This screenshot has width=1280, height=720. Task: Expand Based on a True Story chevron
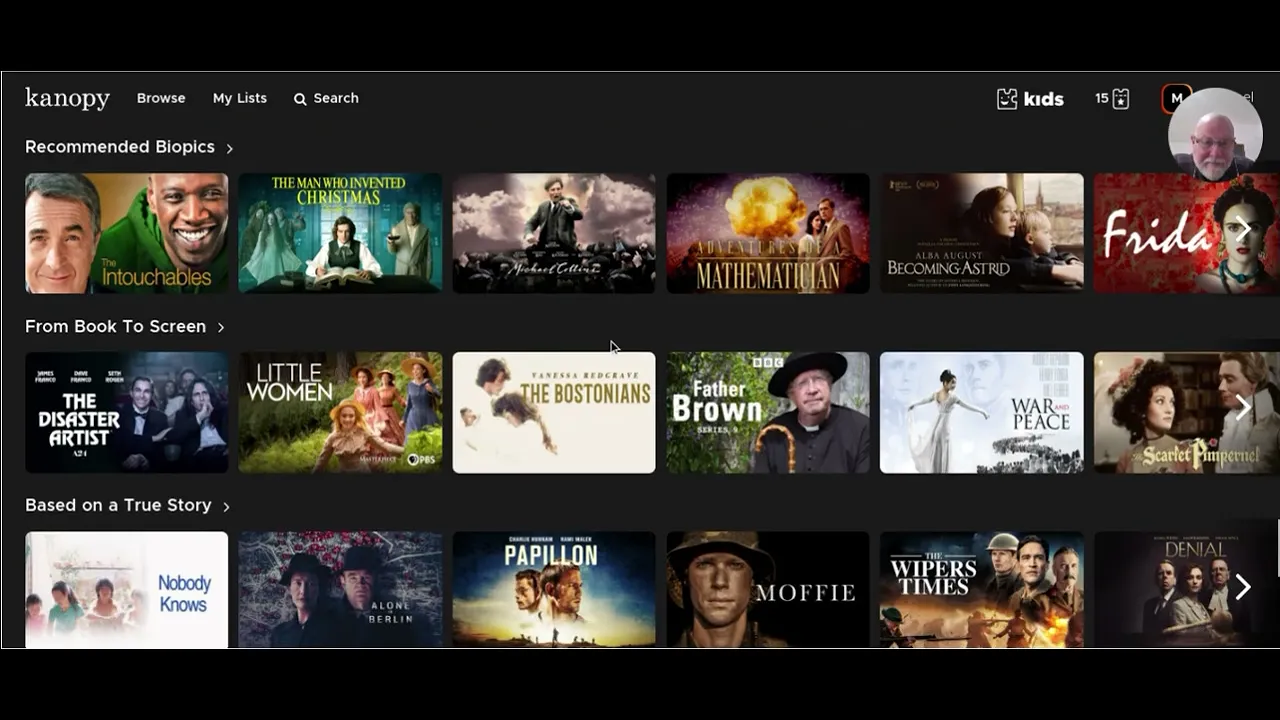click(226, 506)
